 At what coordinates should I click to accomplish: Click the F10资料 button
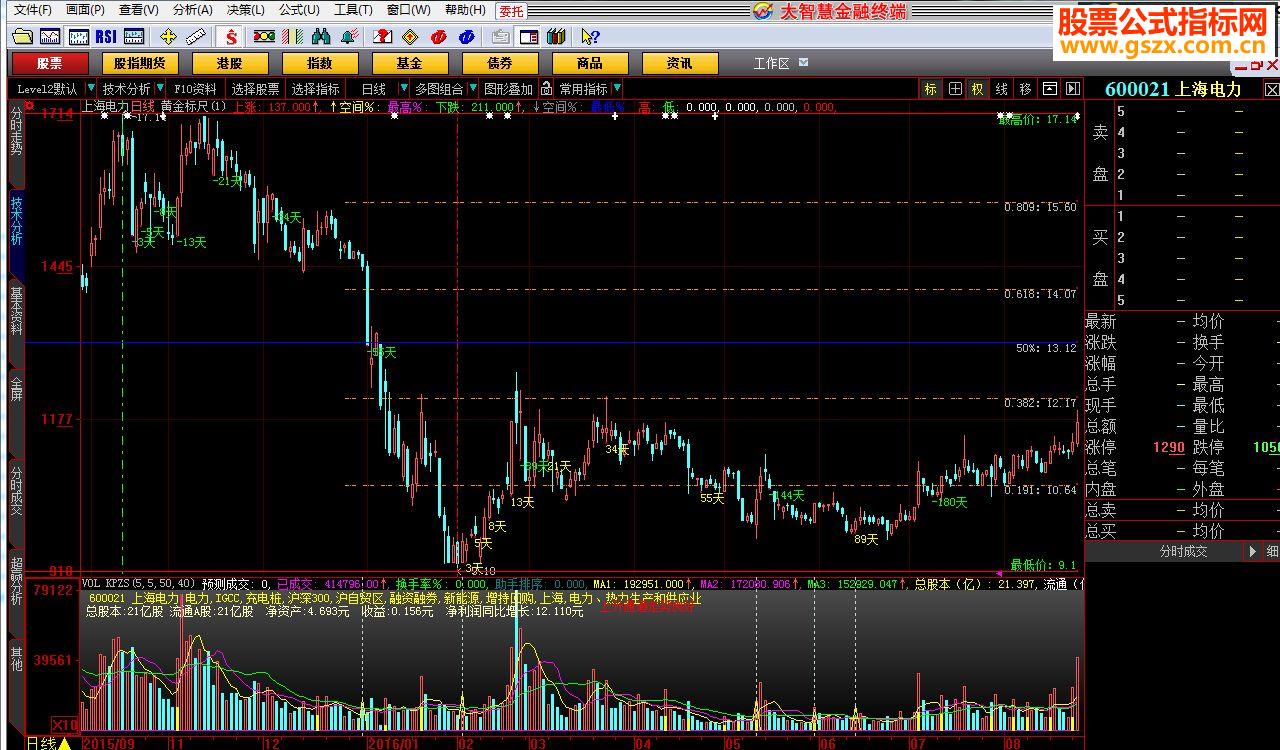(x=195, y=89)
